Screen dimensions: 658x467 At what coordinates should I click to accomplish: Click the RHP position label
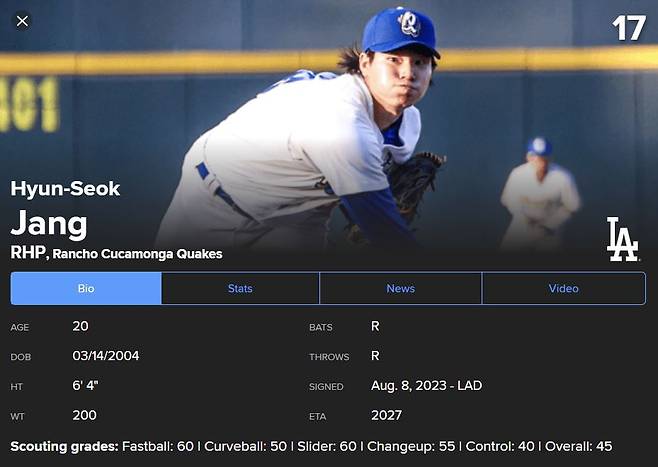pos(27,253)
